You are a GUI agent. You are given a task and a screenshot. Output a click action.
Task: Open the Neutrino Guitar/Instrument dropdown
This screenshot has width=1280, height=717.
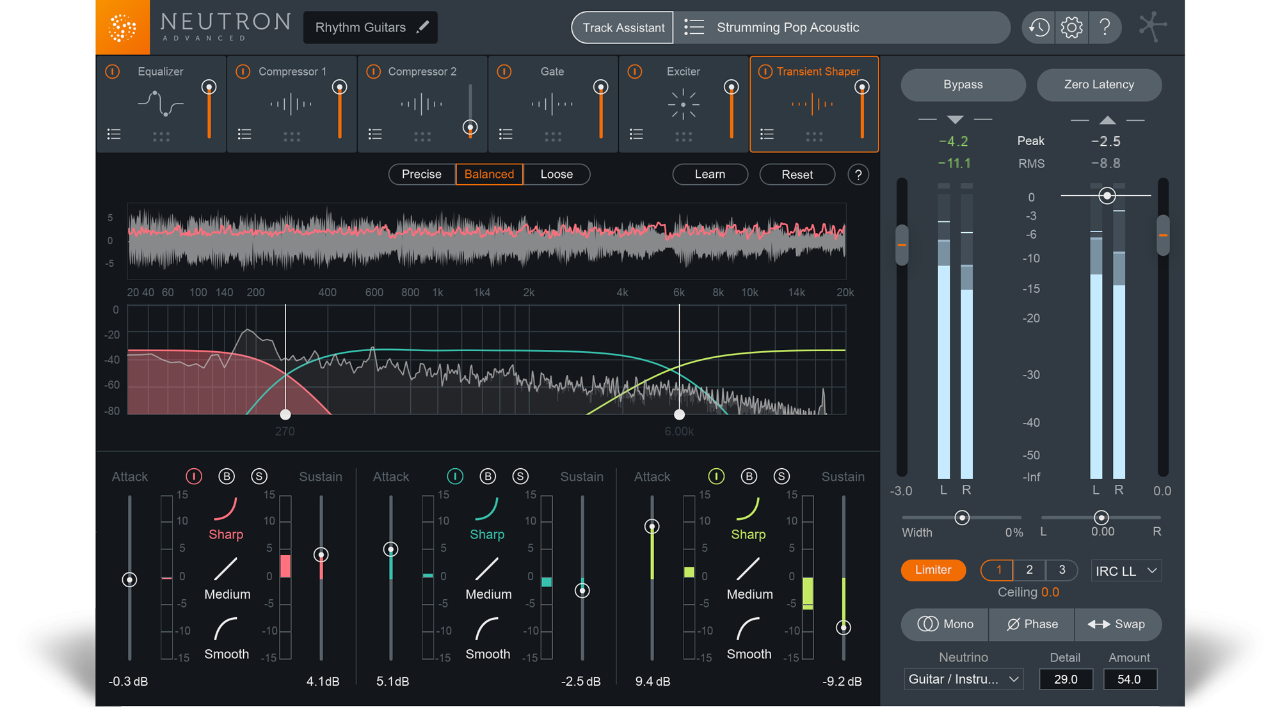pyautogui.click(x=963, y=679)
